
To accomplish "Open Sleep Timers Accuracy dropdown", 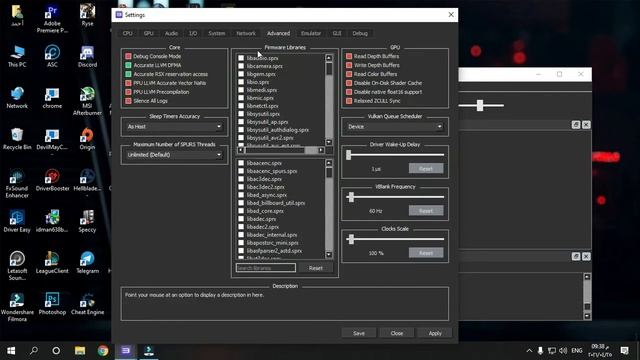I will click(x=174, y=127).
